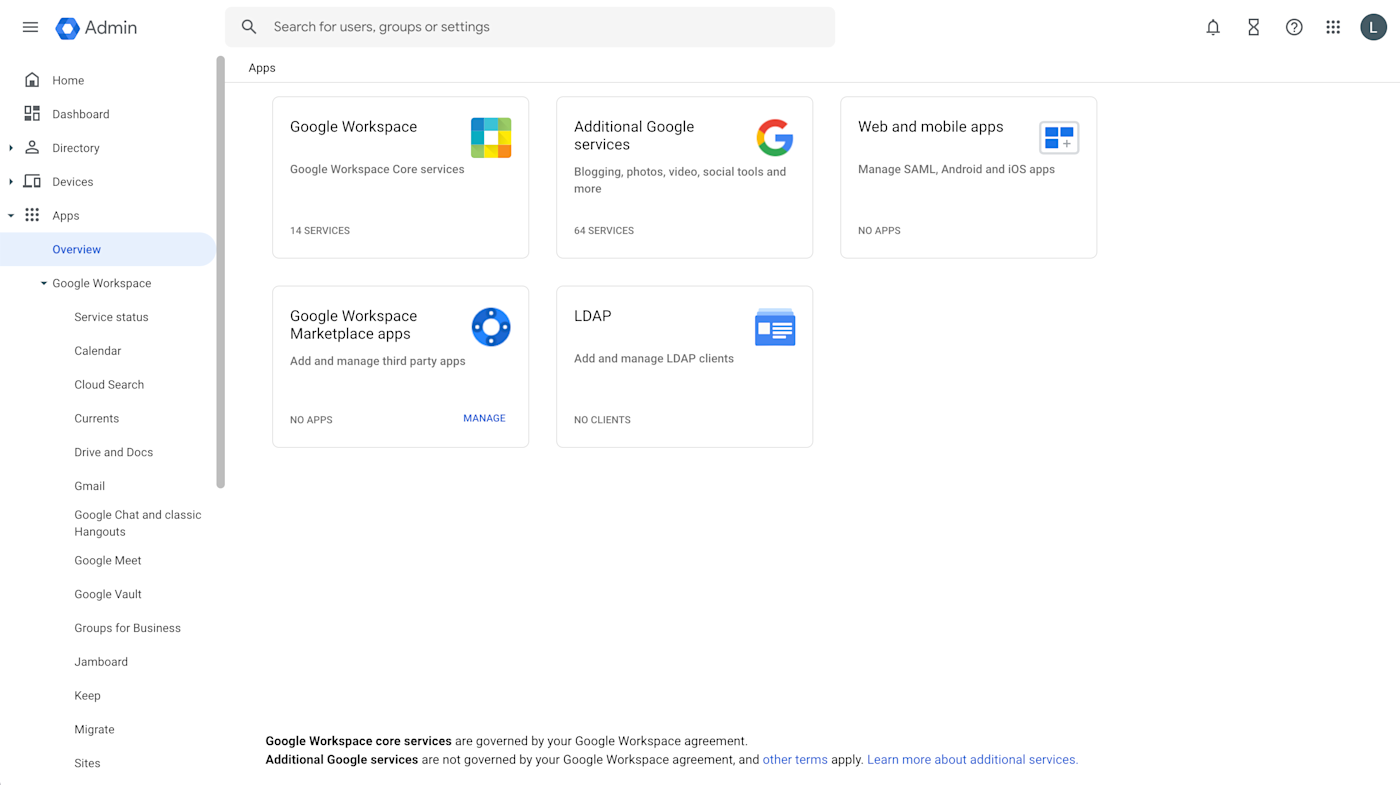
Task: Click the Apps grid icon in sidebar
Action: click(32, 215)
